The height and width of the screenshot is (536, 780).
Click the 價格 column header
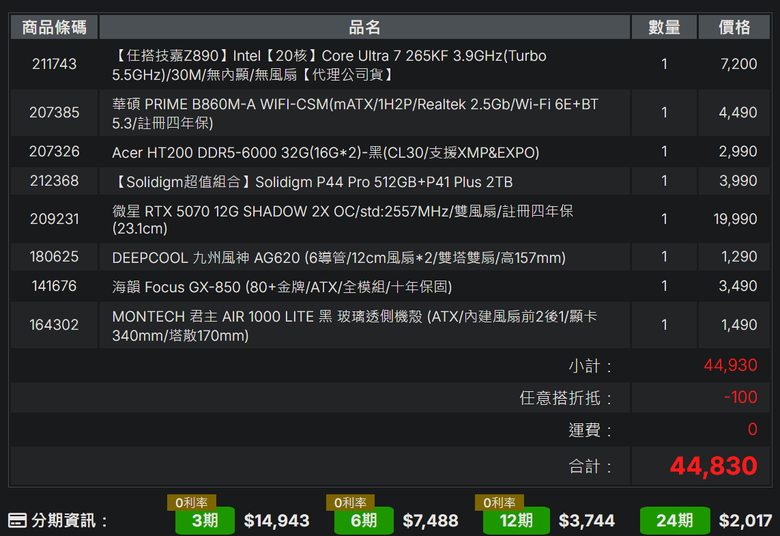coord(734,27)
